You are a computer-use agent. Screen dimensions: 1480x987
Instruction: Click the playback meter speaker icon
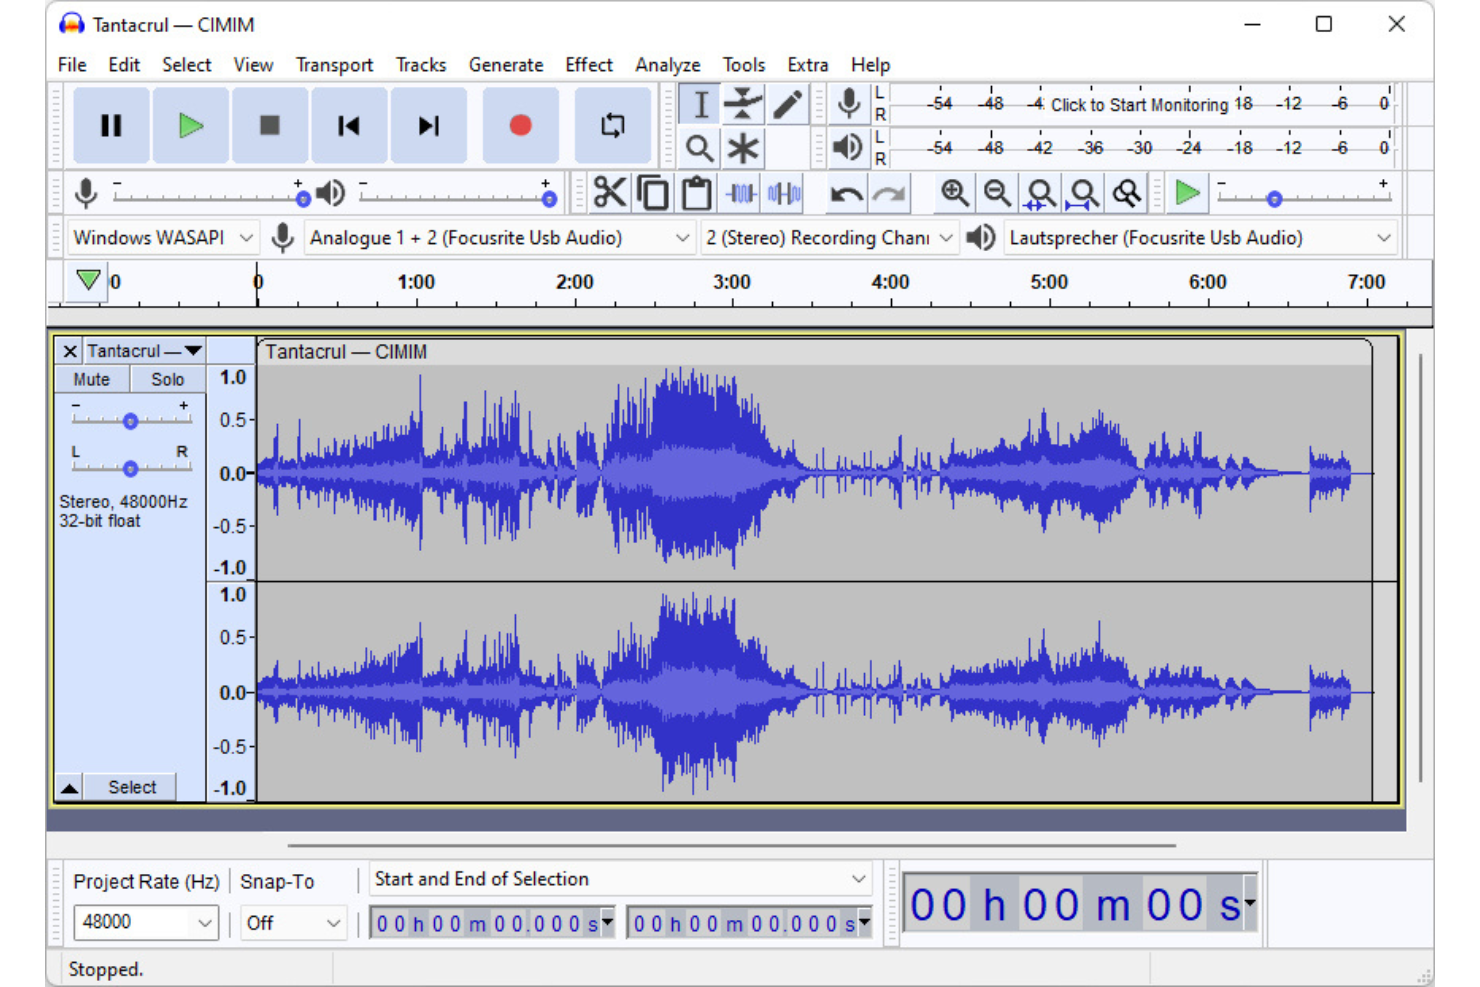(x=848, y=147)
